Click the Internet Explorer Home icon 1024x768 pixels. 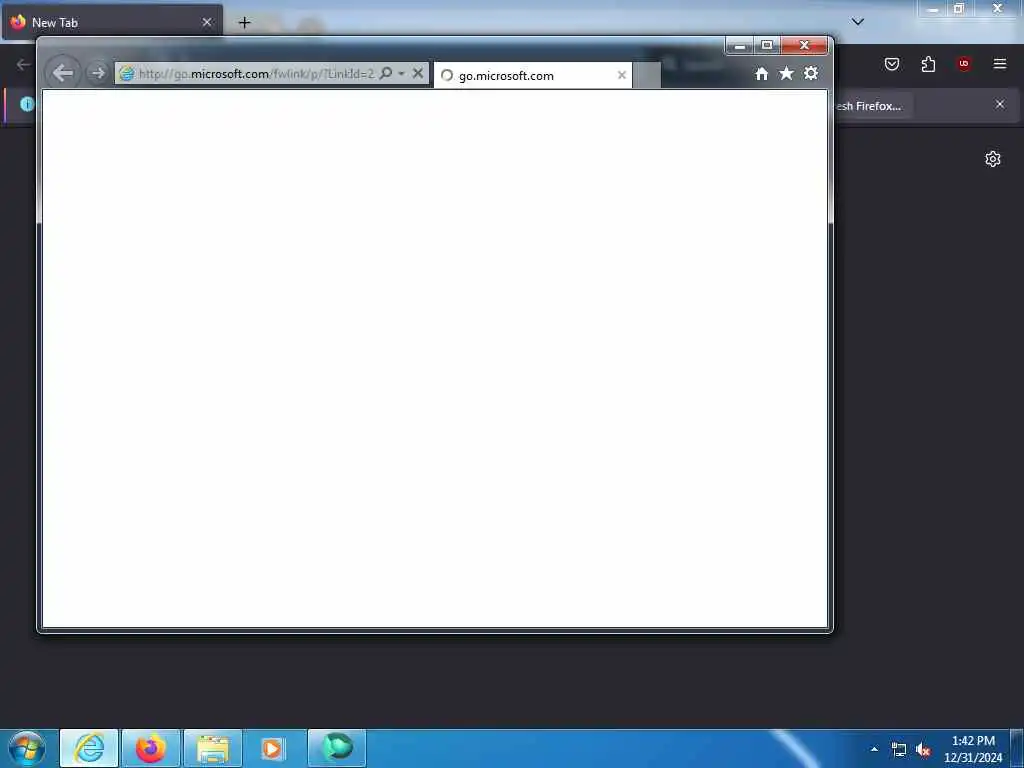click(x=761, y=74)
